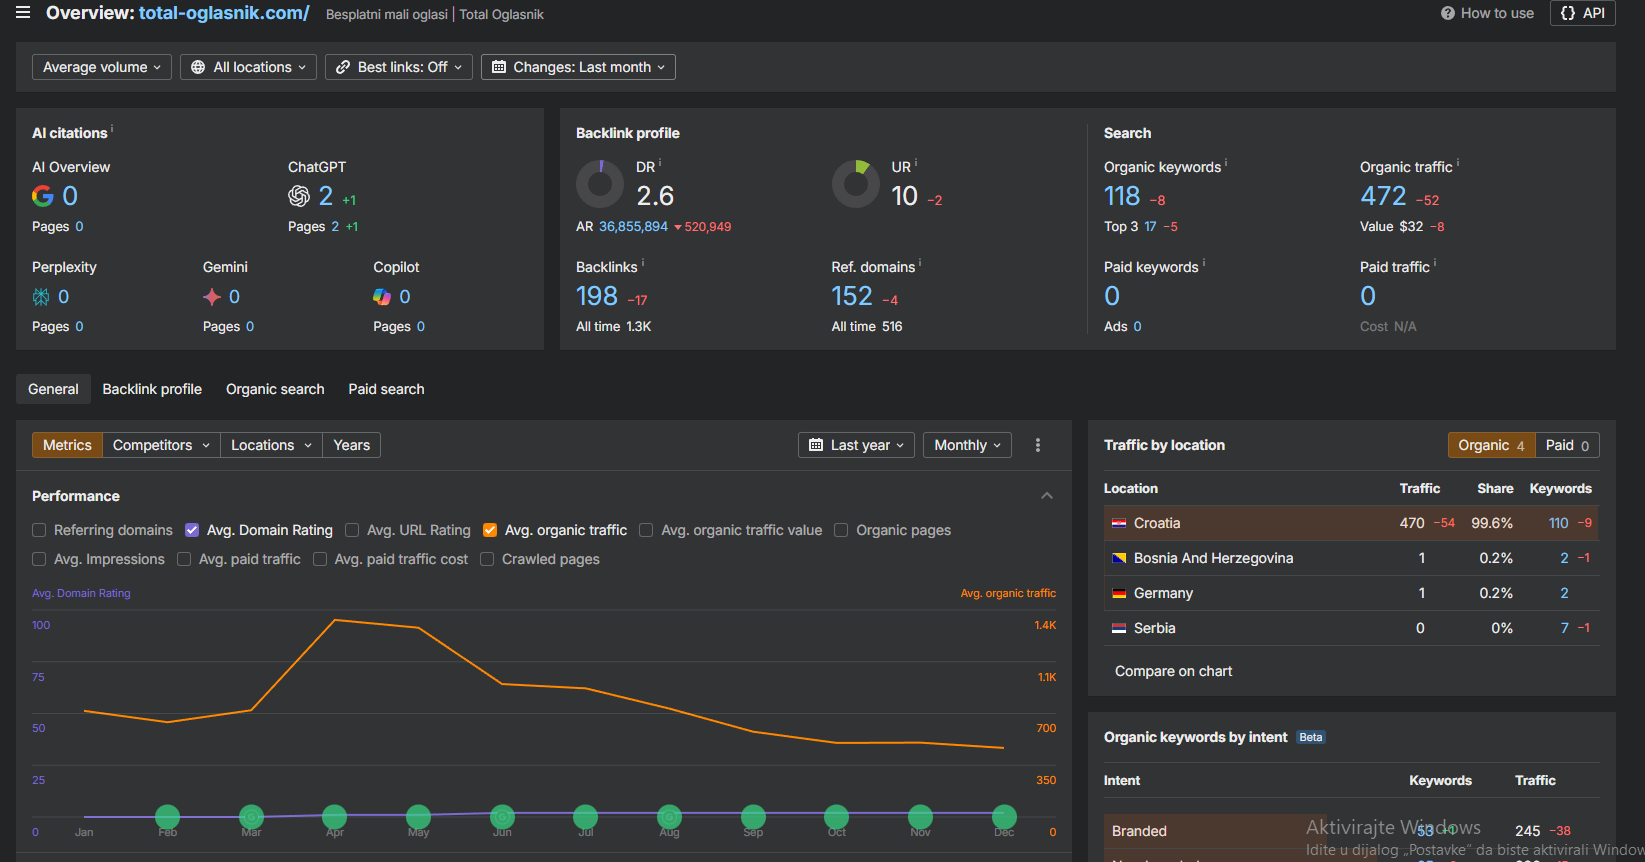Switch to the Backlink profile tab
Screen dimensions: 1645x862
tap(152, 389)
